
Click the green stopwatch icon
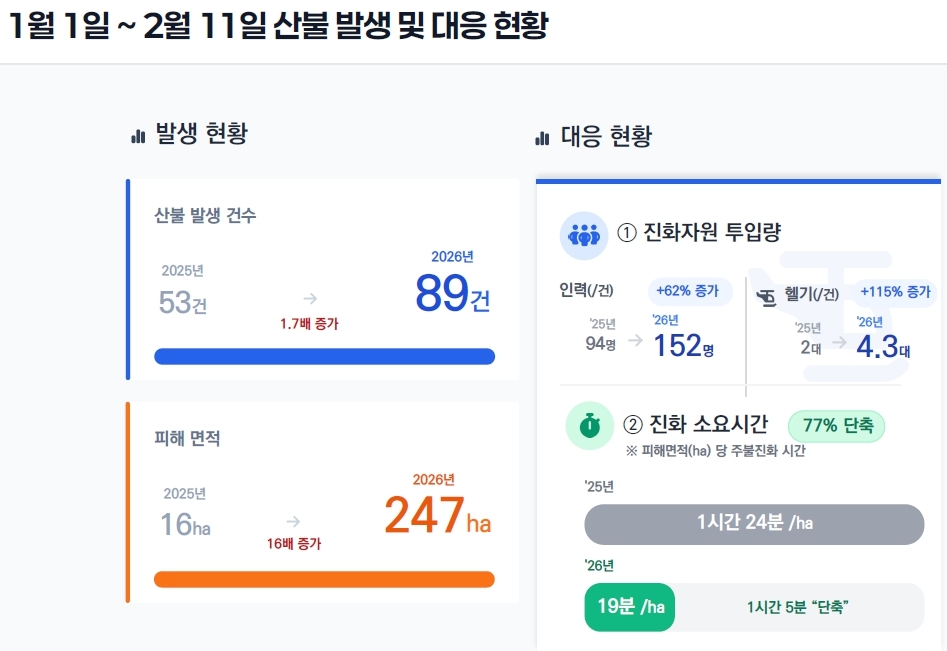click(589, 426)
